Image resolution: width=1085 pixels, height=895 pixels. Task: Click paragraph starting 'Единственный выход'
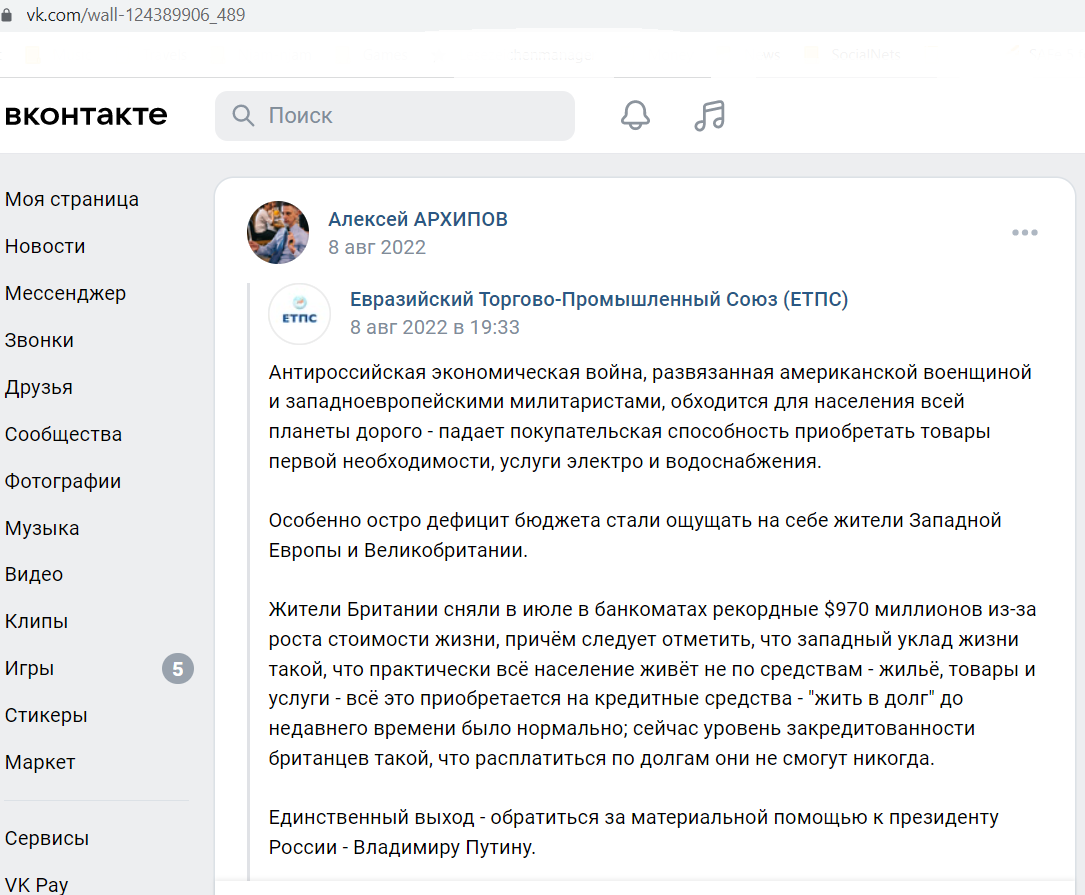coord(633,832)
